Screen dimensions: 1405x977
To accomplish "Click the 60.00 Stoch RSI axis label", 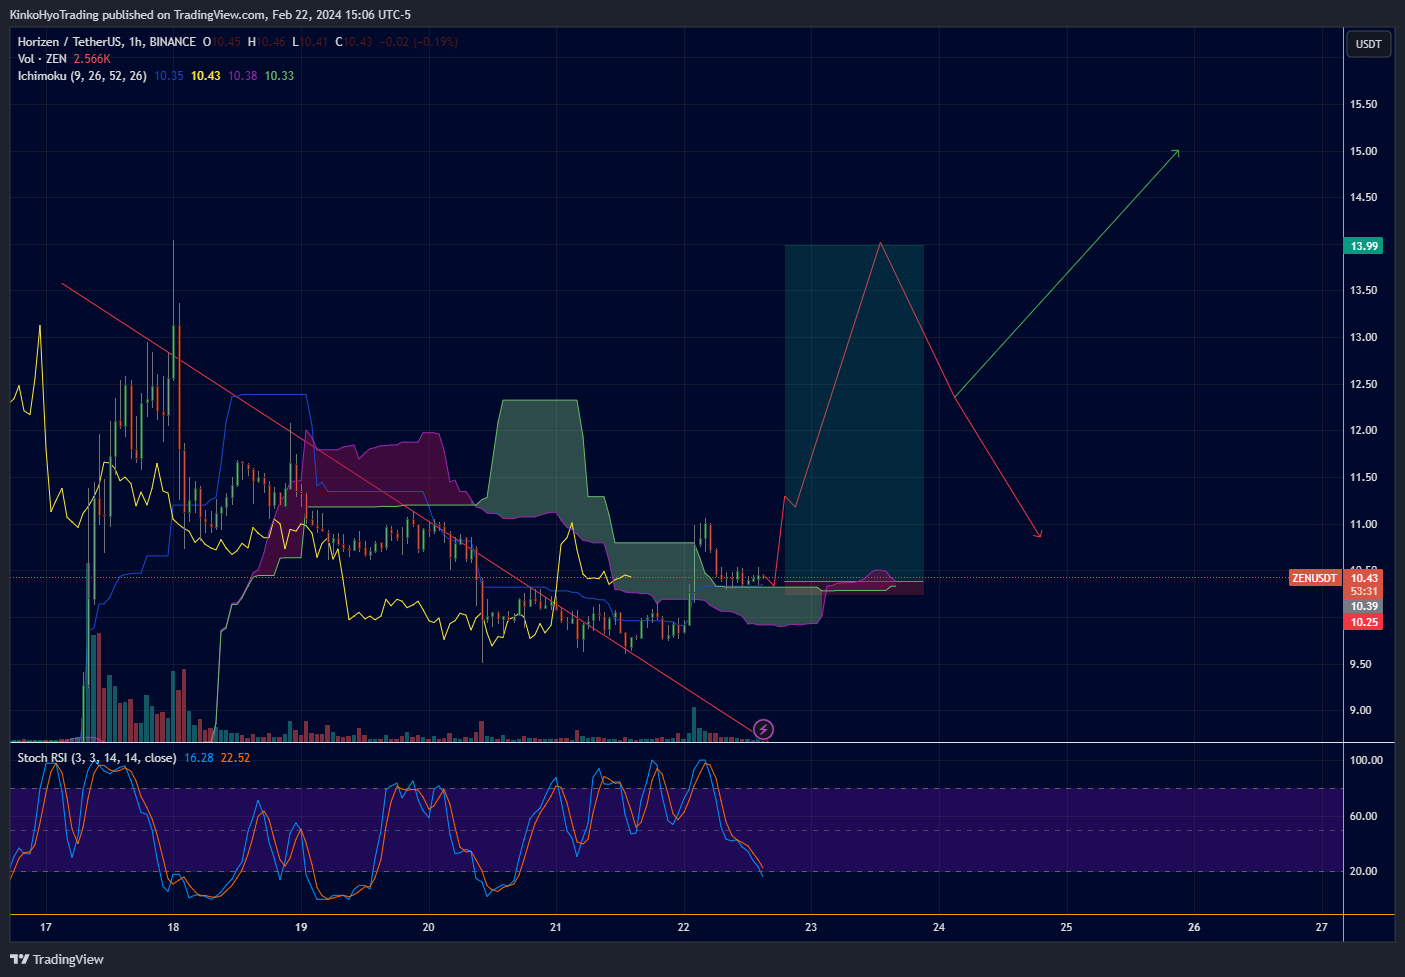I will tap(1363, 816).
